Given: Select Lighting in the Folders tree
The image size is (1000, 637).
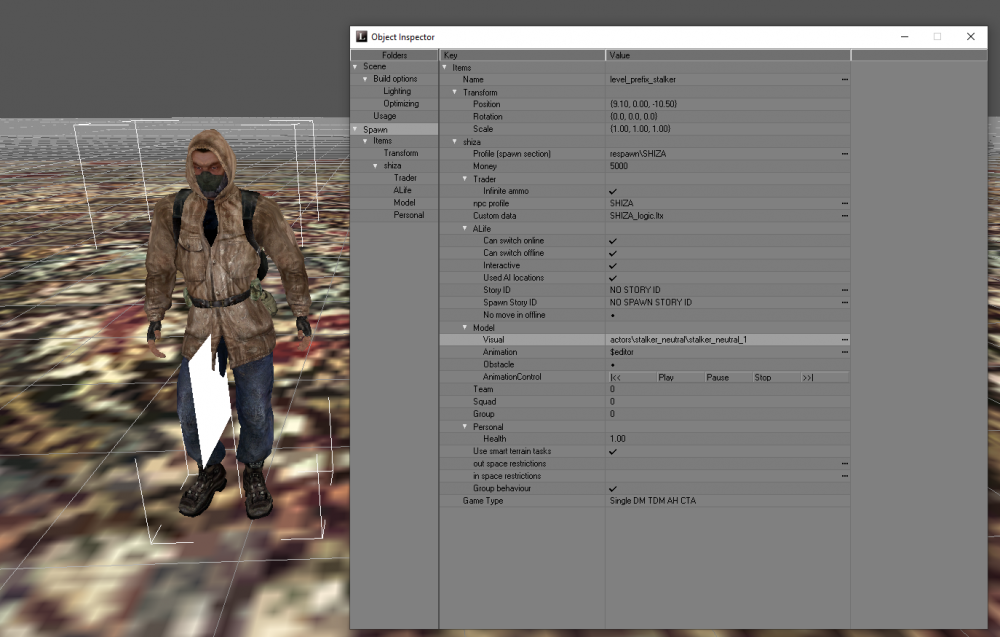Looking at the screenshot, I should 397,91.
